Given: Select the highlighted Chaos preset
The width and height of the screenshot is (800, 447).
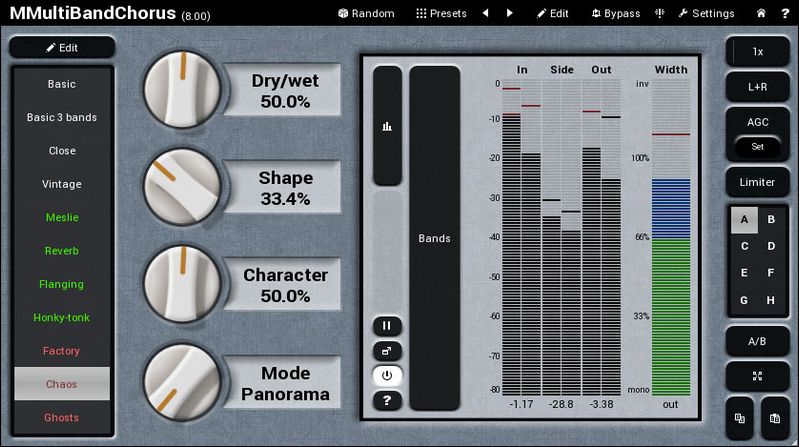Looking at the screenshot, I should 62,384.
